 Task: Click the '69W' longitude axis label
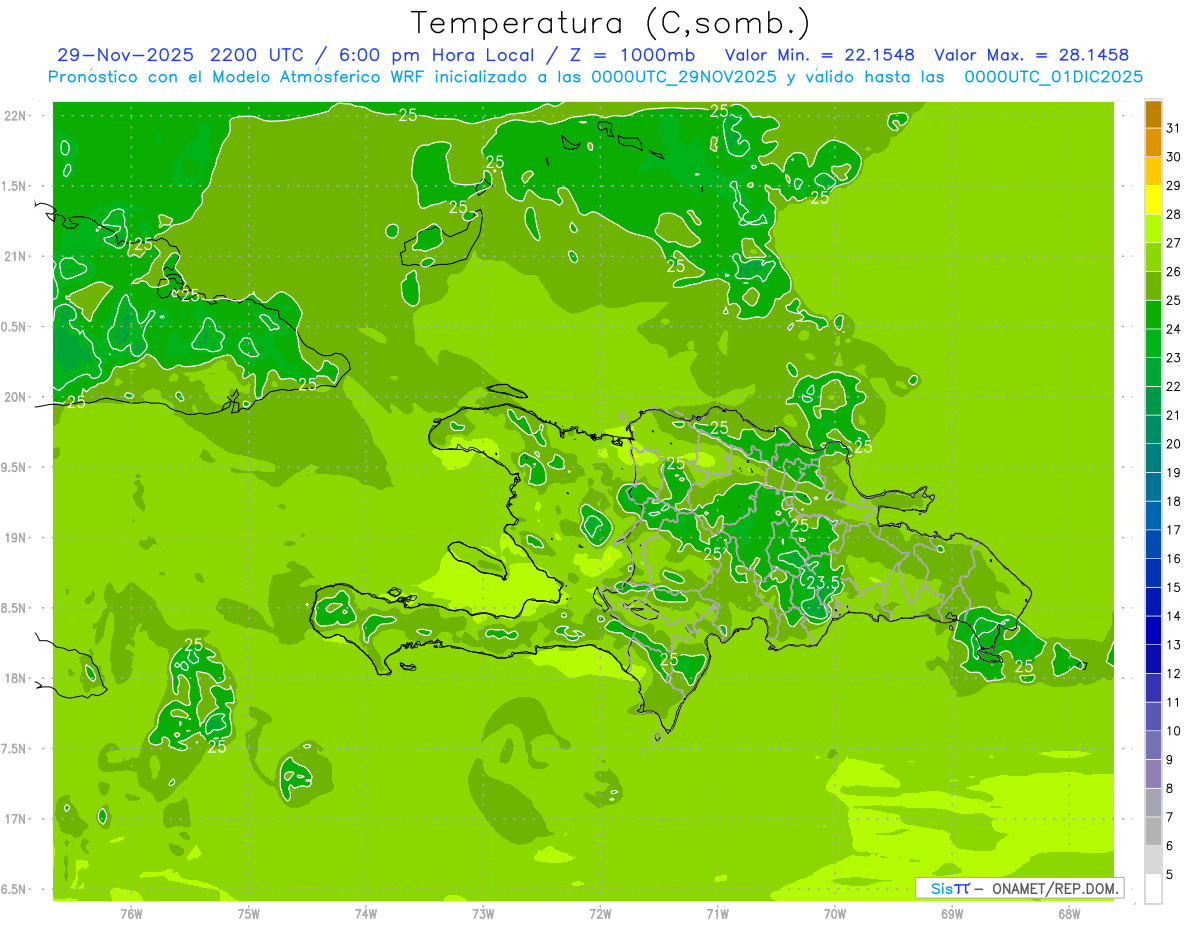pos(952,913)
